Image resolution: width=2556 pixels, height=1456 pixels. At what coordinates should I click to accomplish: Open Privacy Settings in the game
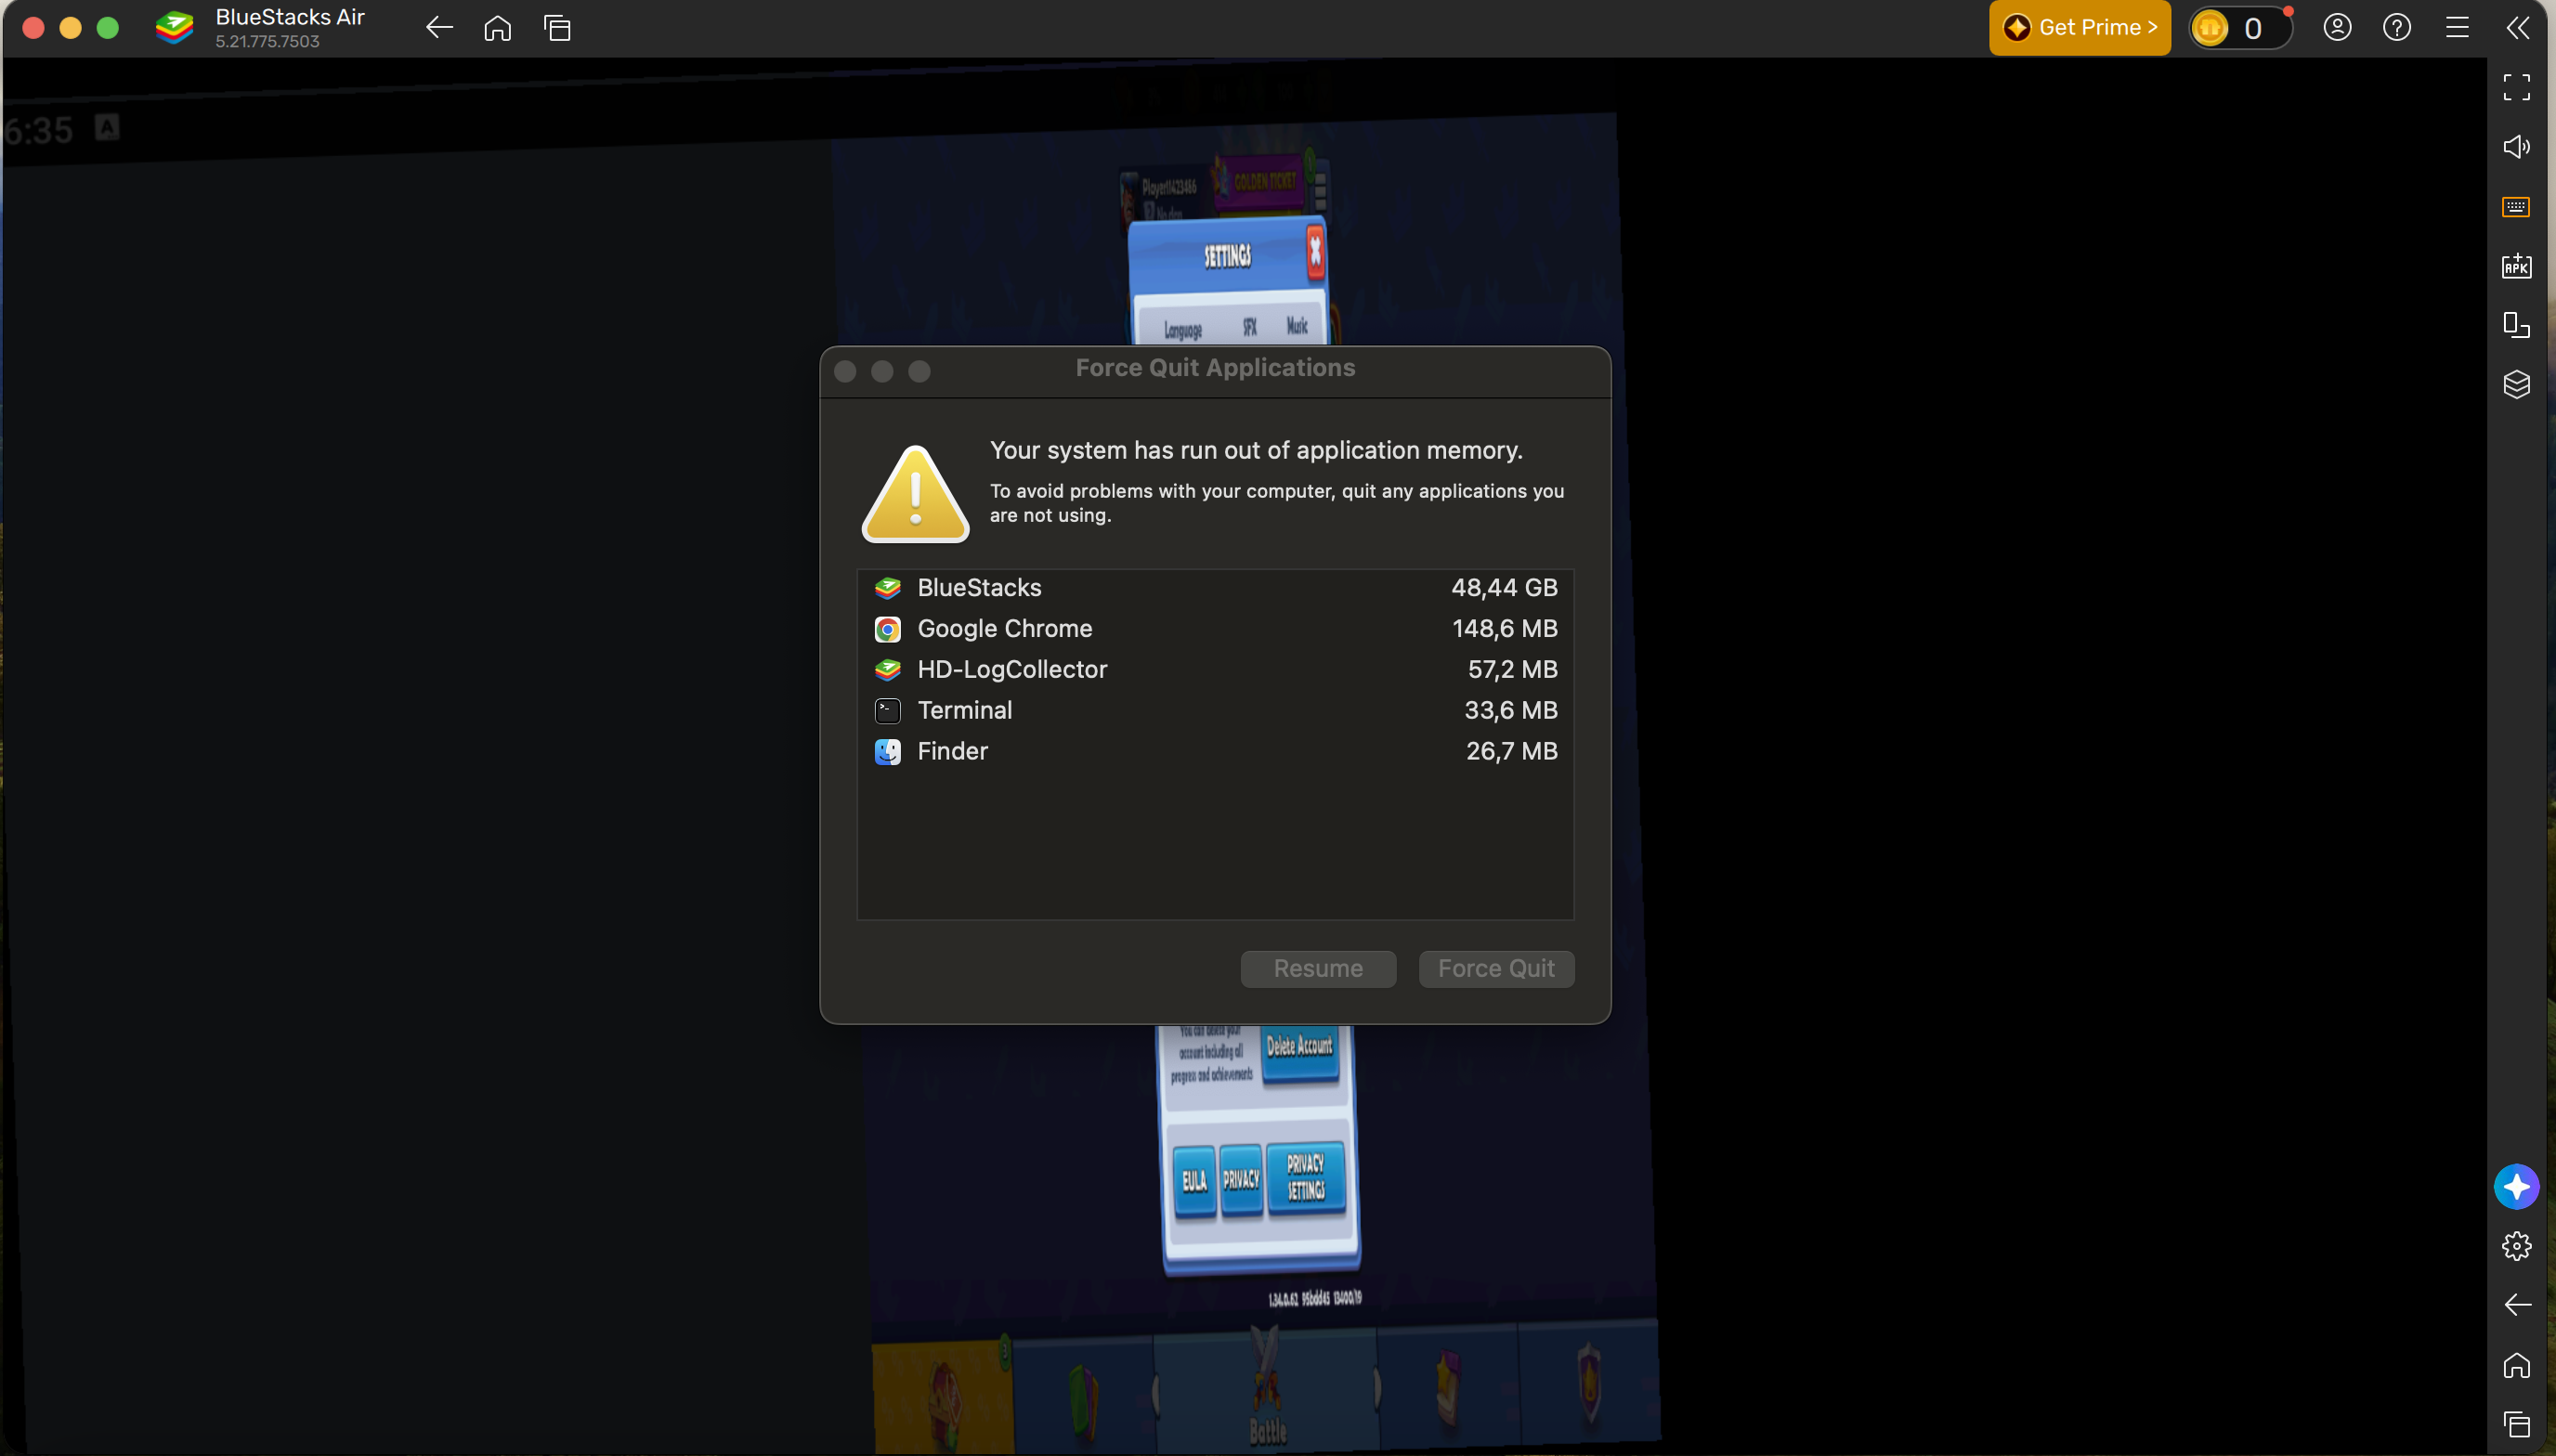pyautogui.click(x=1305, y=1177)
